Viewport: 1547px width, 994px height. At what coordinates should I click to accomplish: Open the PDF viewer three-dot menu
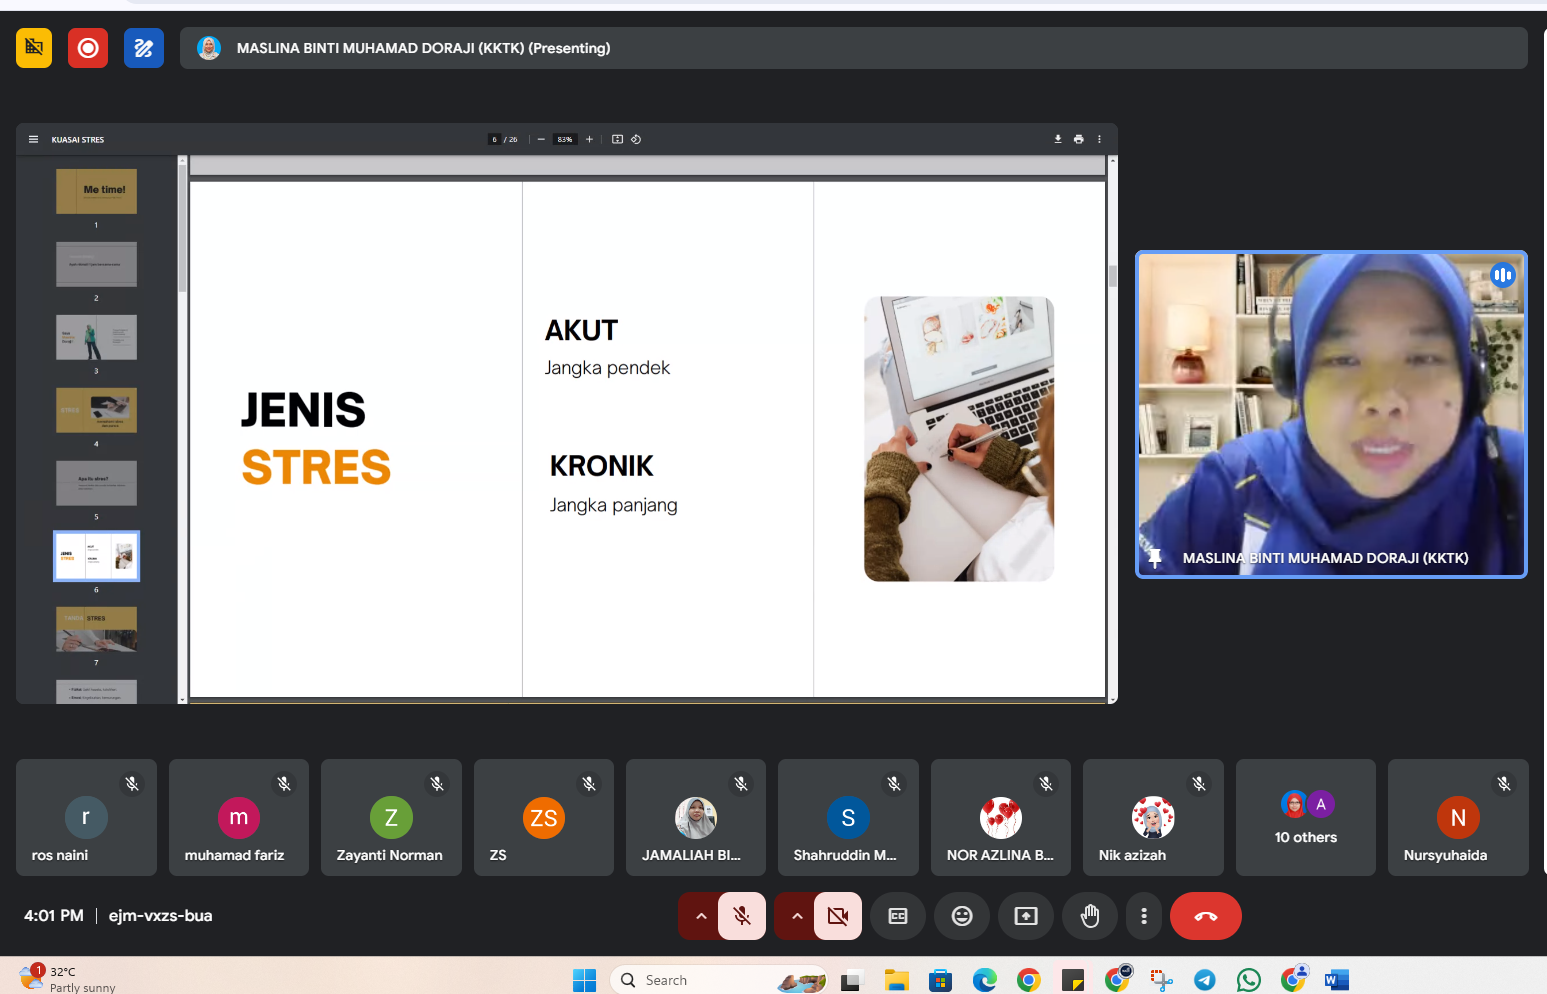coord(1099,140)
